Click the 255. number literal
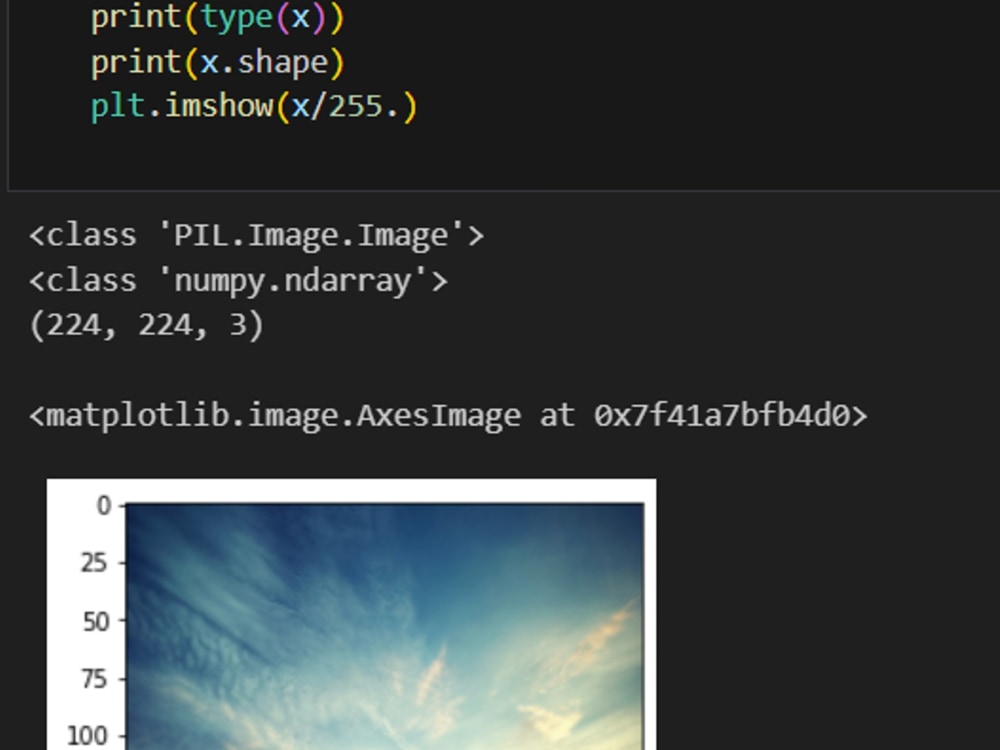The image size is (1000, 750). pyautogui.click(x=364, y=106)
